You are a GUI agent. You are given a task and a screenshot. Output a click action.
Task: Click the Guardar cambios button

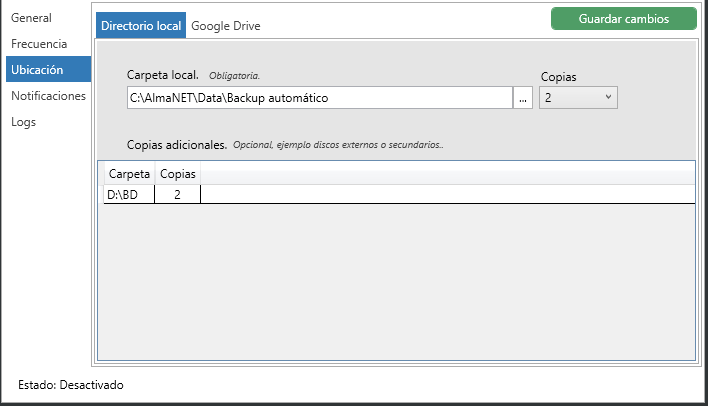(623, 19)
